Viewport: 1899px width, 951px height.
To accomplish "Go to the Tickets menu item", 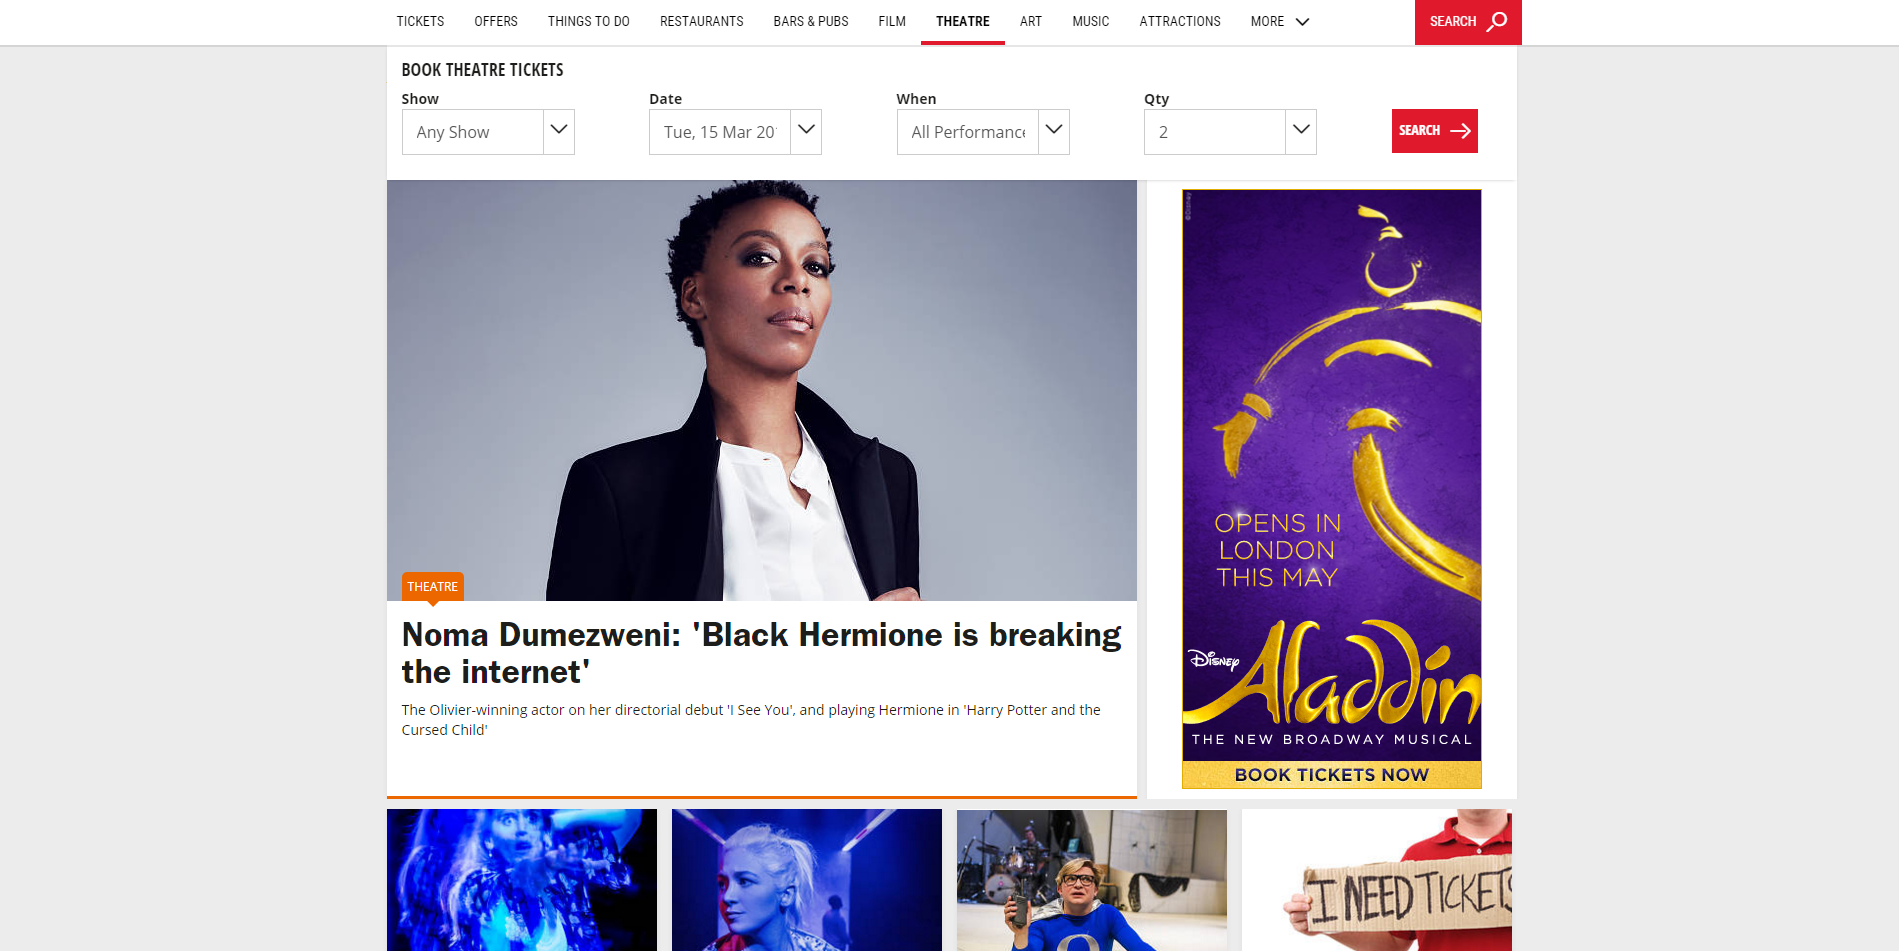I will (420, 21).
